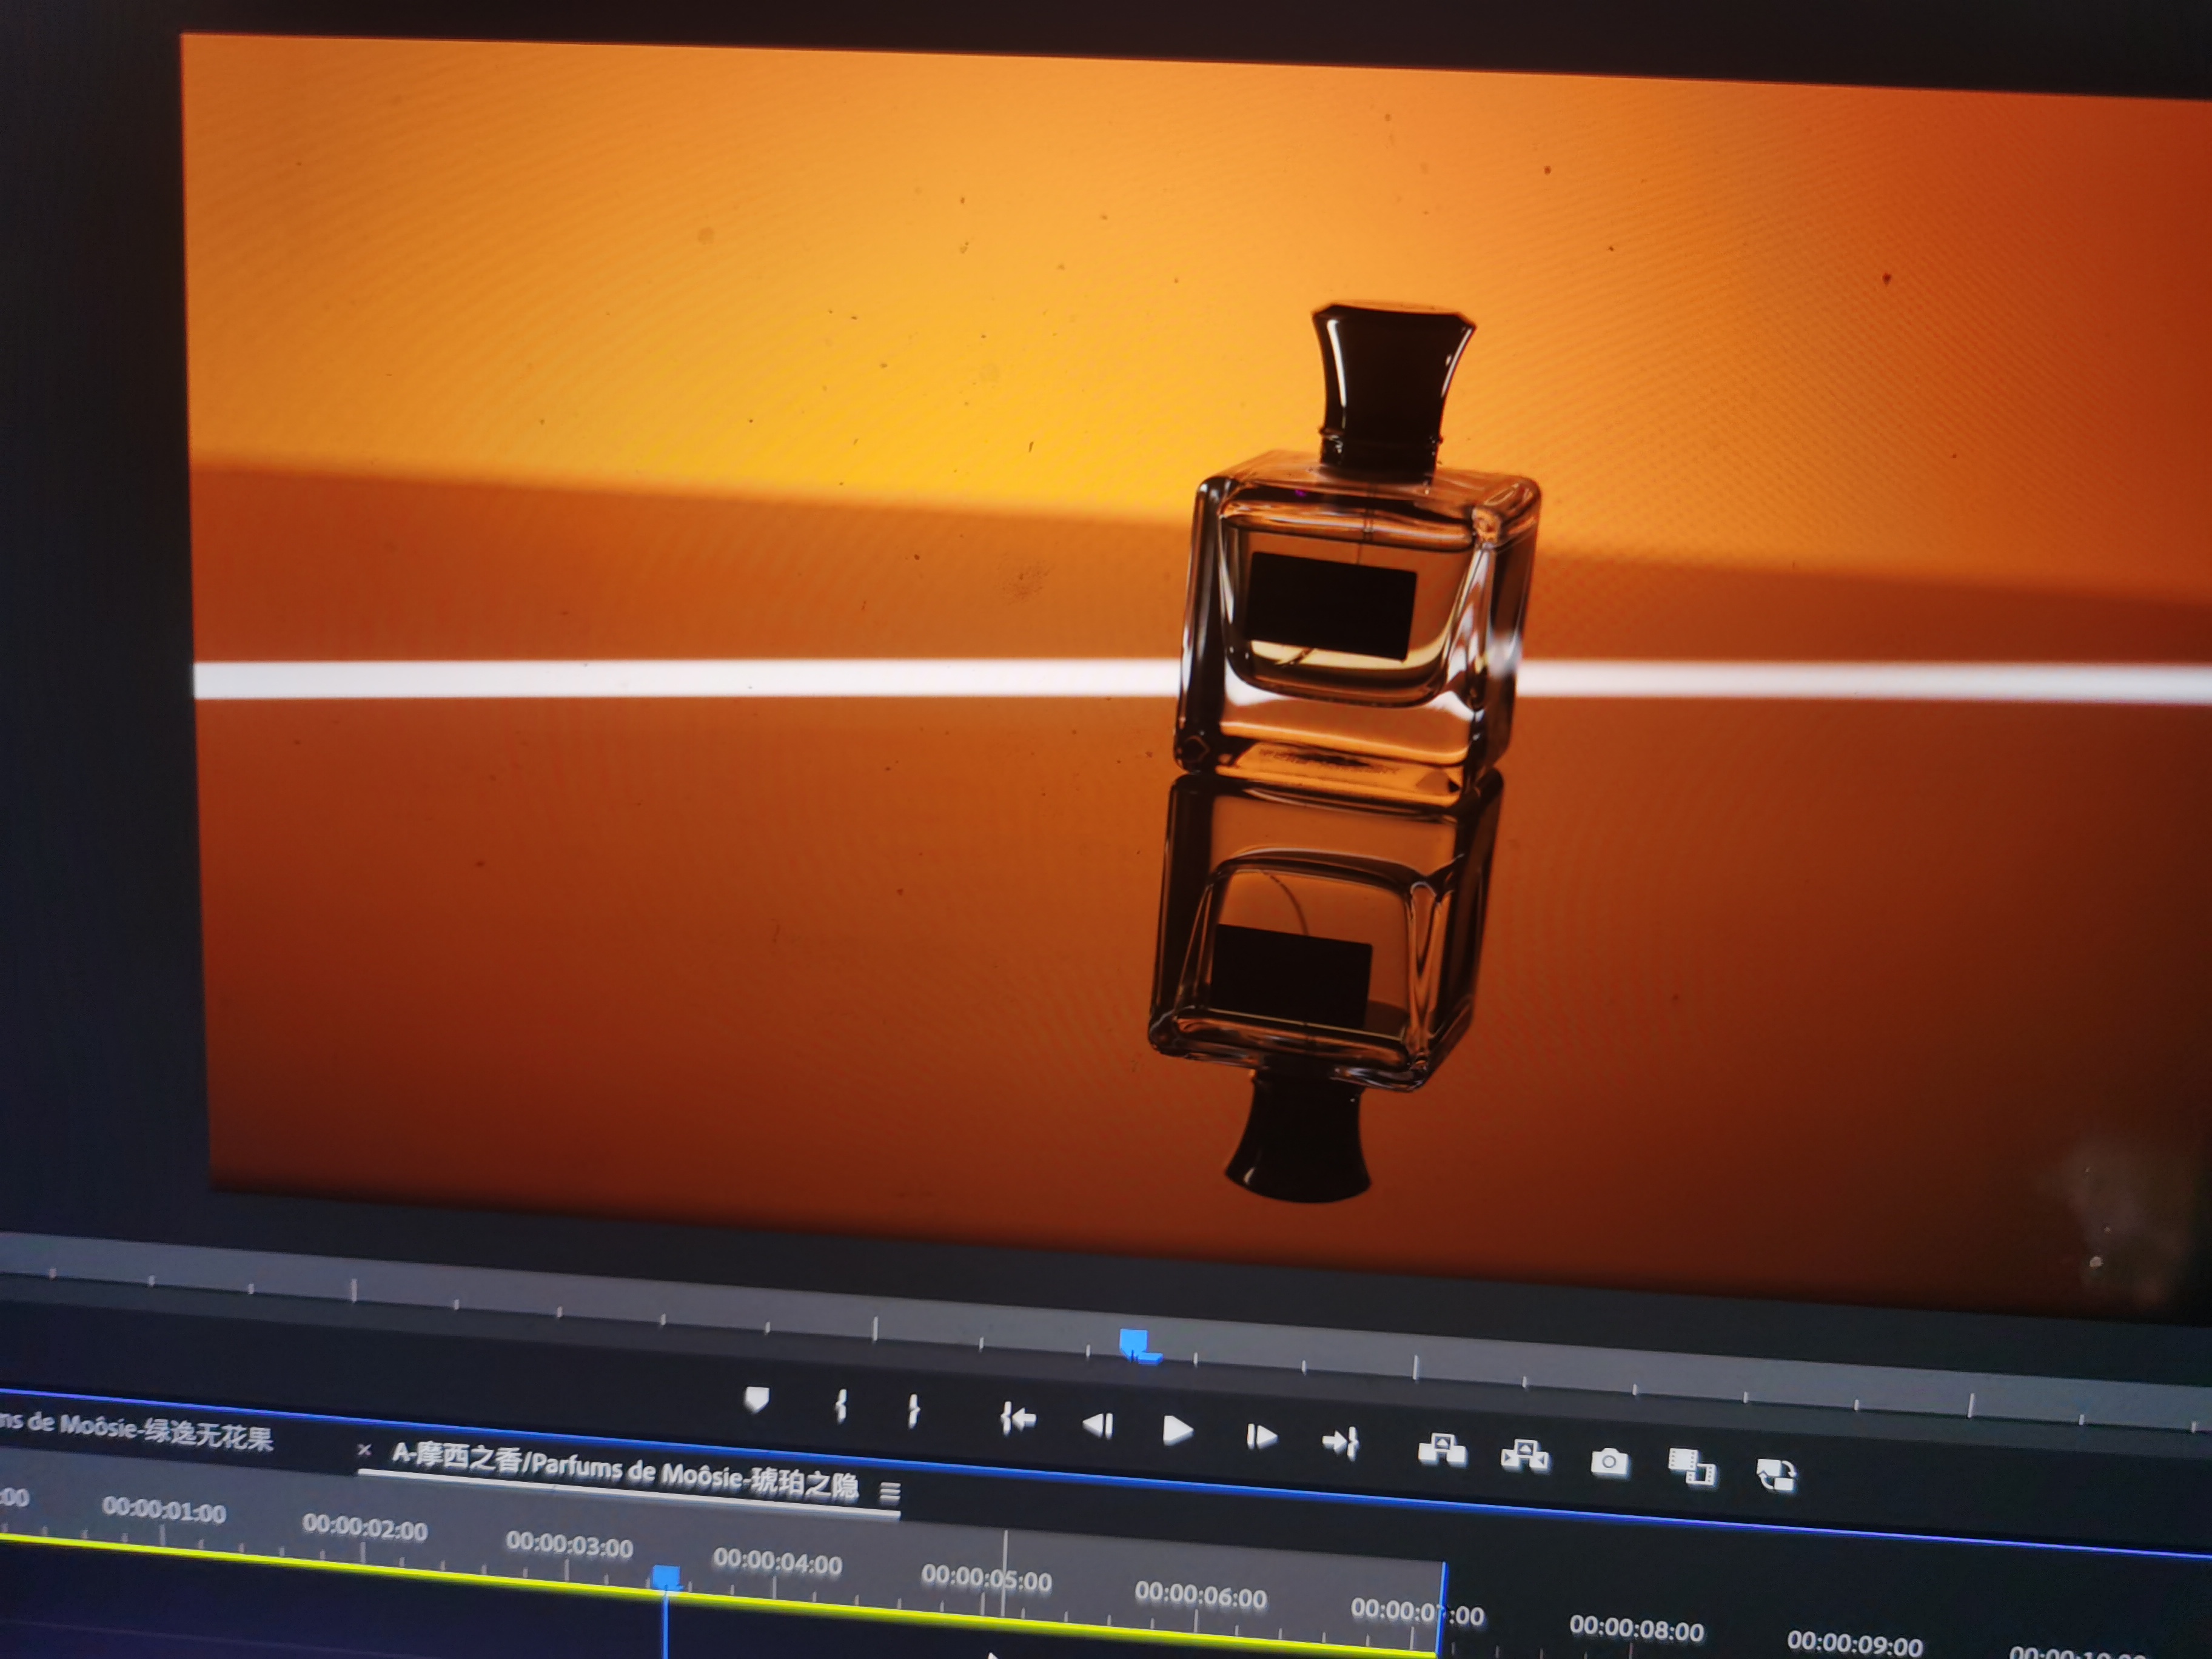Click the Go to Out point button
Image resolution: width=2212 pixels, height=1659 pixels.
(1340, 1442)
